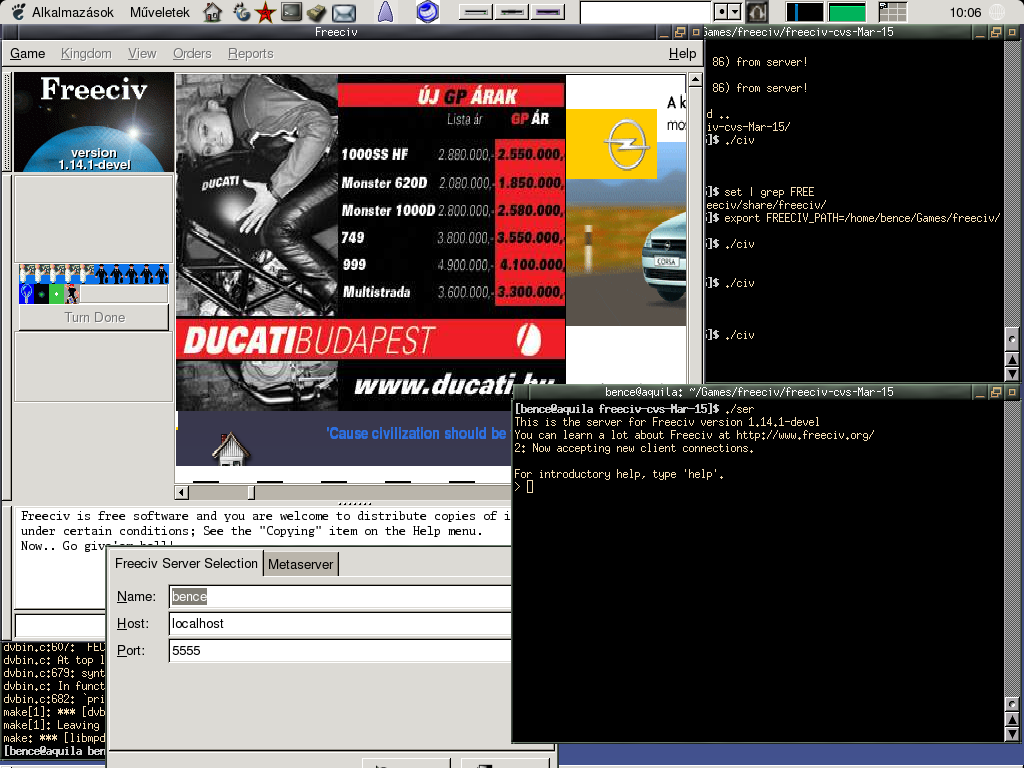Click the leftmost scientist tax rate icon
Screen dimensions: 1024x768
click(27, 274)
